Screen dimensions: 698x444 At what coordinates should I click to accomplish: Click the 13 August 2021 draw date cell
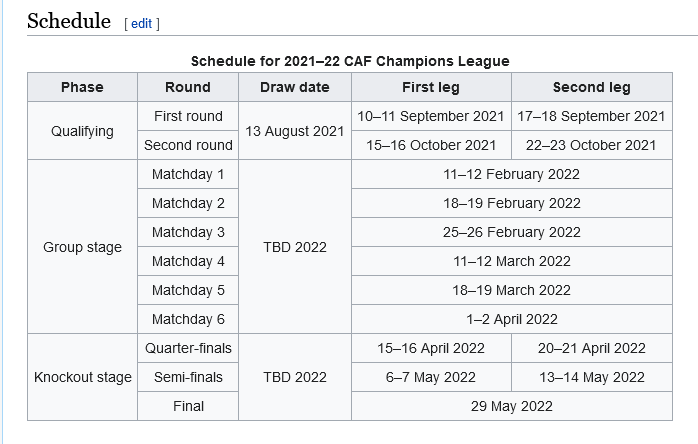point(295,131)
